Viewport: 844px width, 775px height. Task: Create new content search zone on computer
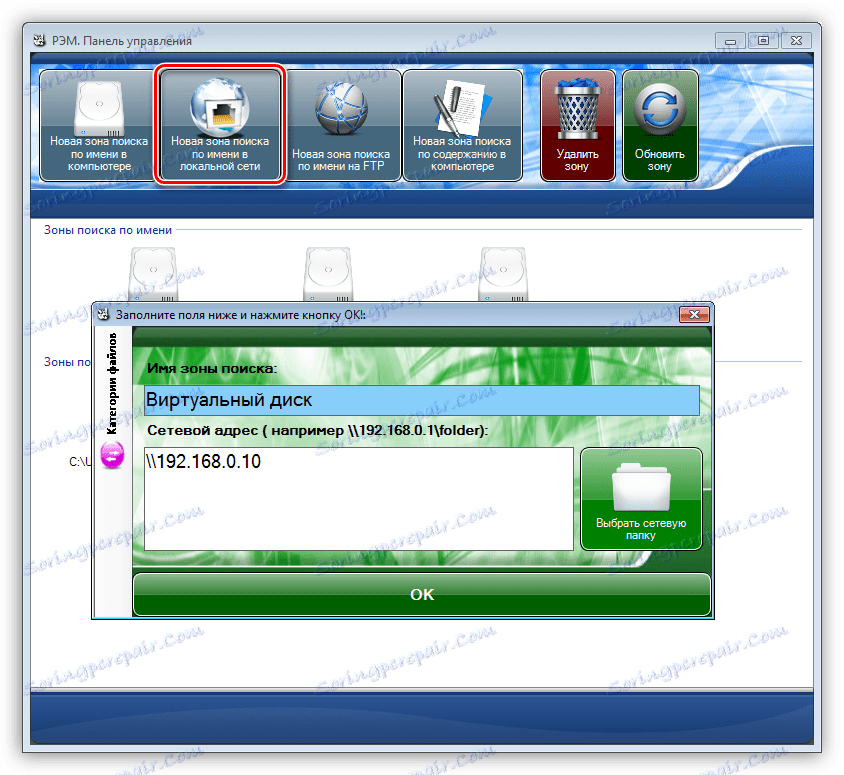point(462,125)
